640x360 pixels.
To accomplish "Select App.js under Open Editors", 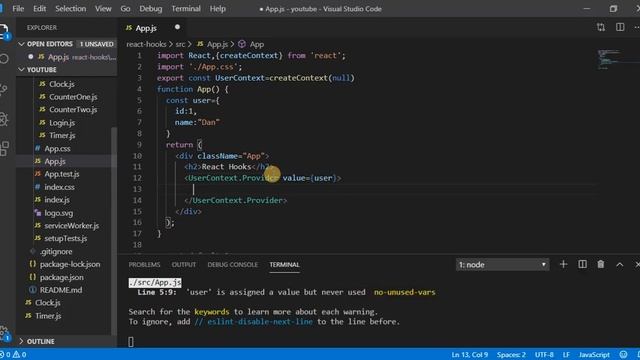I will coord(67,57).
